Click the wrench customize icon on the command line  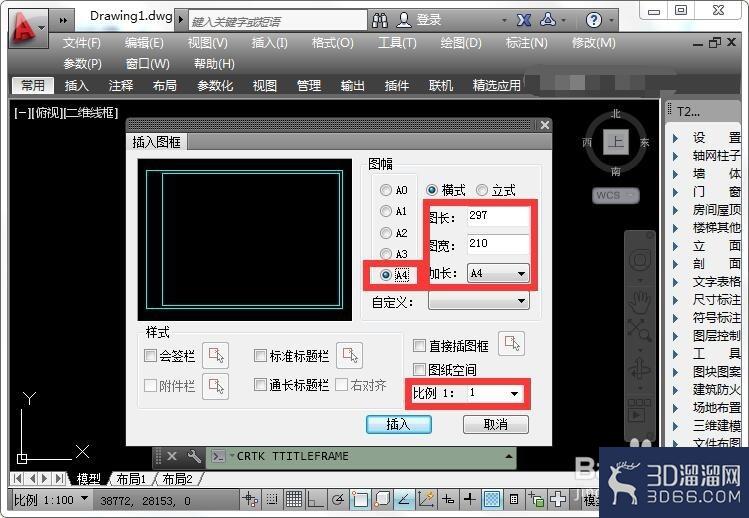pos(193,456)
